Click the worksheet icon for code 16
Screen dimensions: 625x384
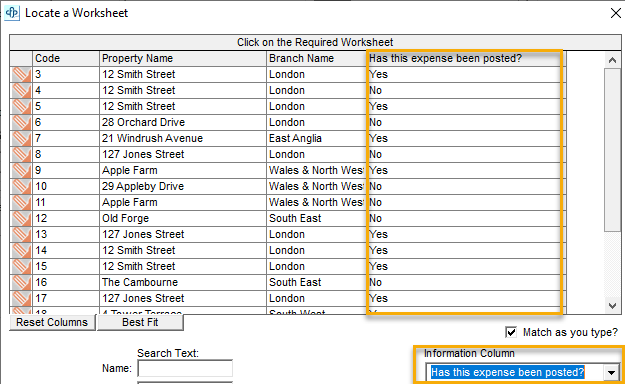click(21, 282)
